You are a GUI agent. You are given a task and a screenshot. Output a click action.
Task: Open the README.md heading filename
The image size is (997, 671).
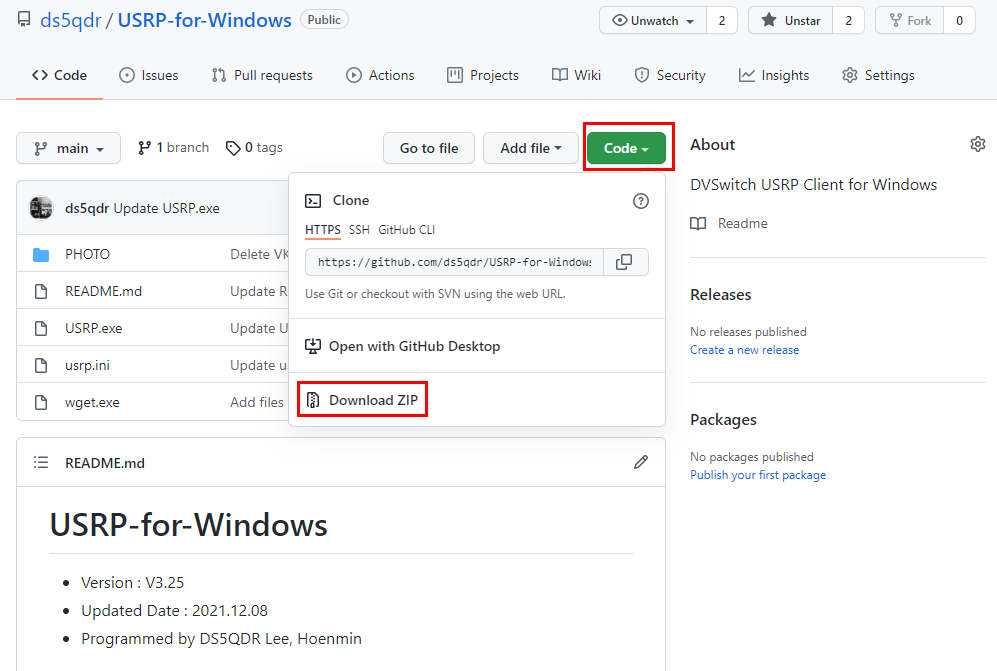[105, 463]
